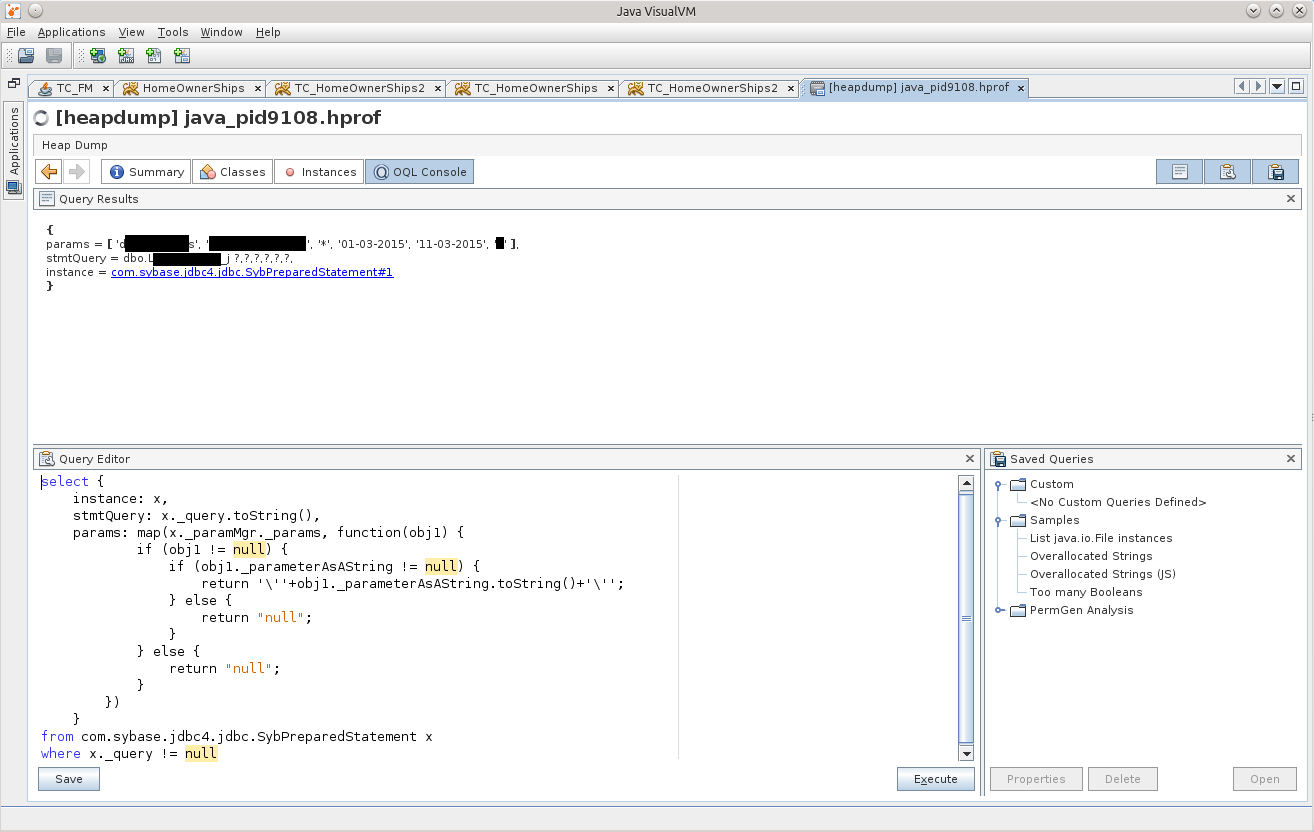This screenshot has height=832, width=1314.
Task: Click the Delete button
Action: point(1123,779)
